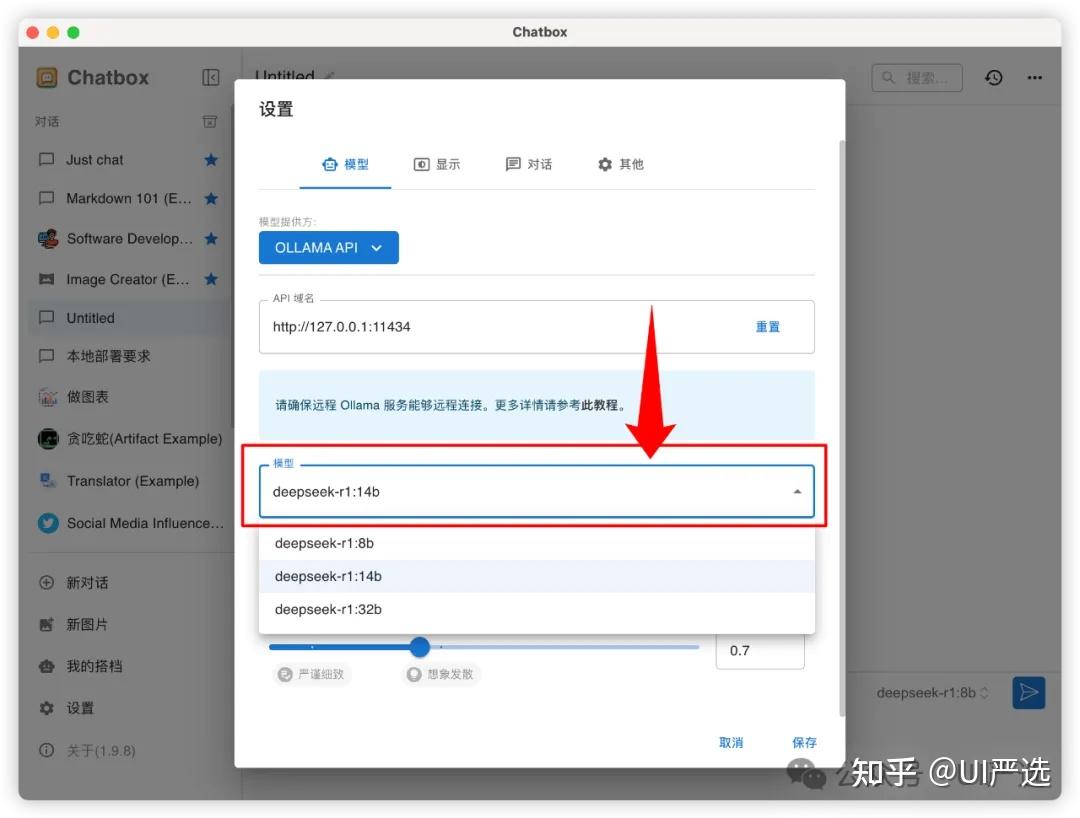1080x818 pixels.
Task: Click 保存 to save settings
Action: (804, 742)
